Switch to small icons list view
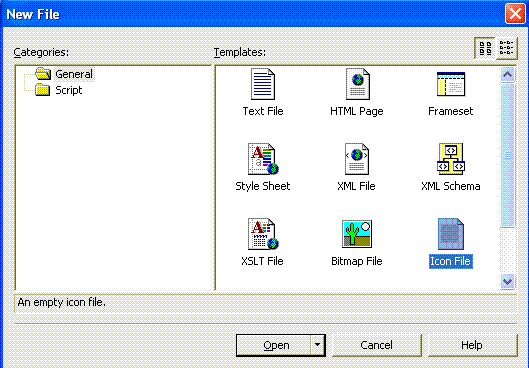529x368 pixels. [506, 48]
